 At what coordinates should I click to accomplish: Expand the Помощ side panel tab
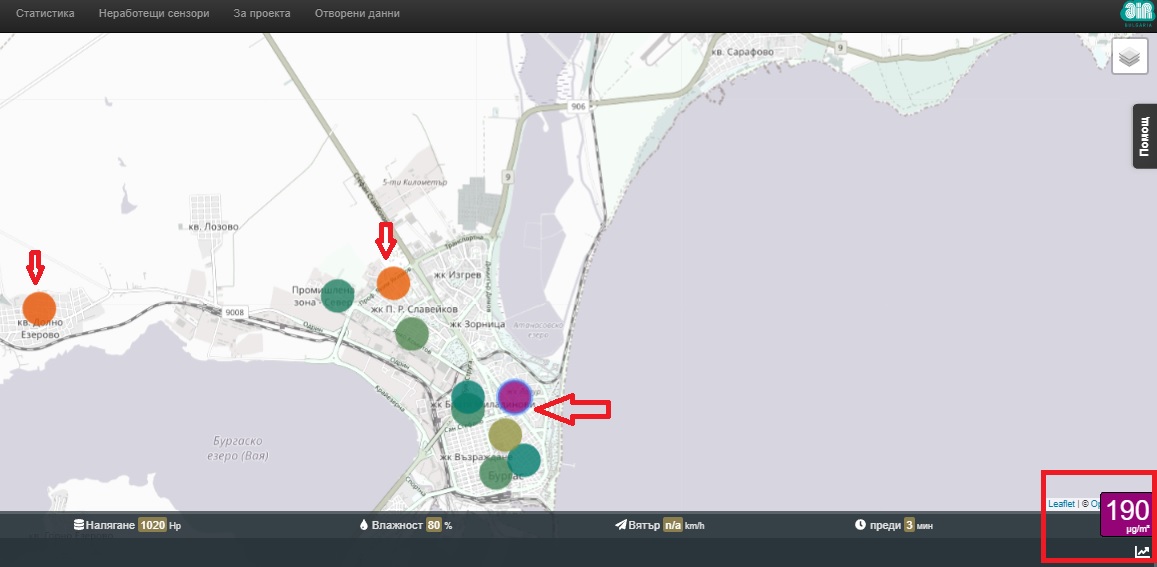tap(1144, 136)
